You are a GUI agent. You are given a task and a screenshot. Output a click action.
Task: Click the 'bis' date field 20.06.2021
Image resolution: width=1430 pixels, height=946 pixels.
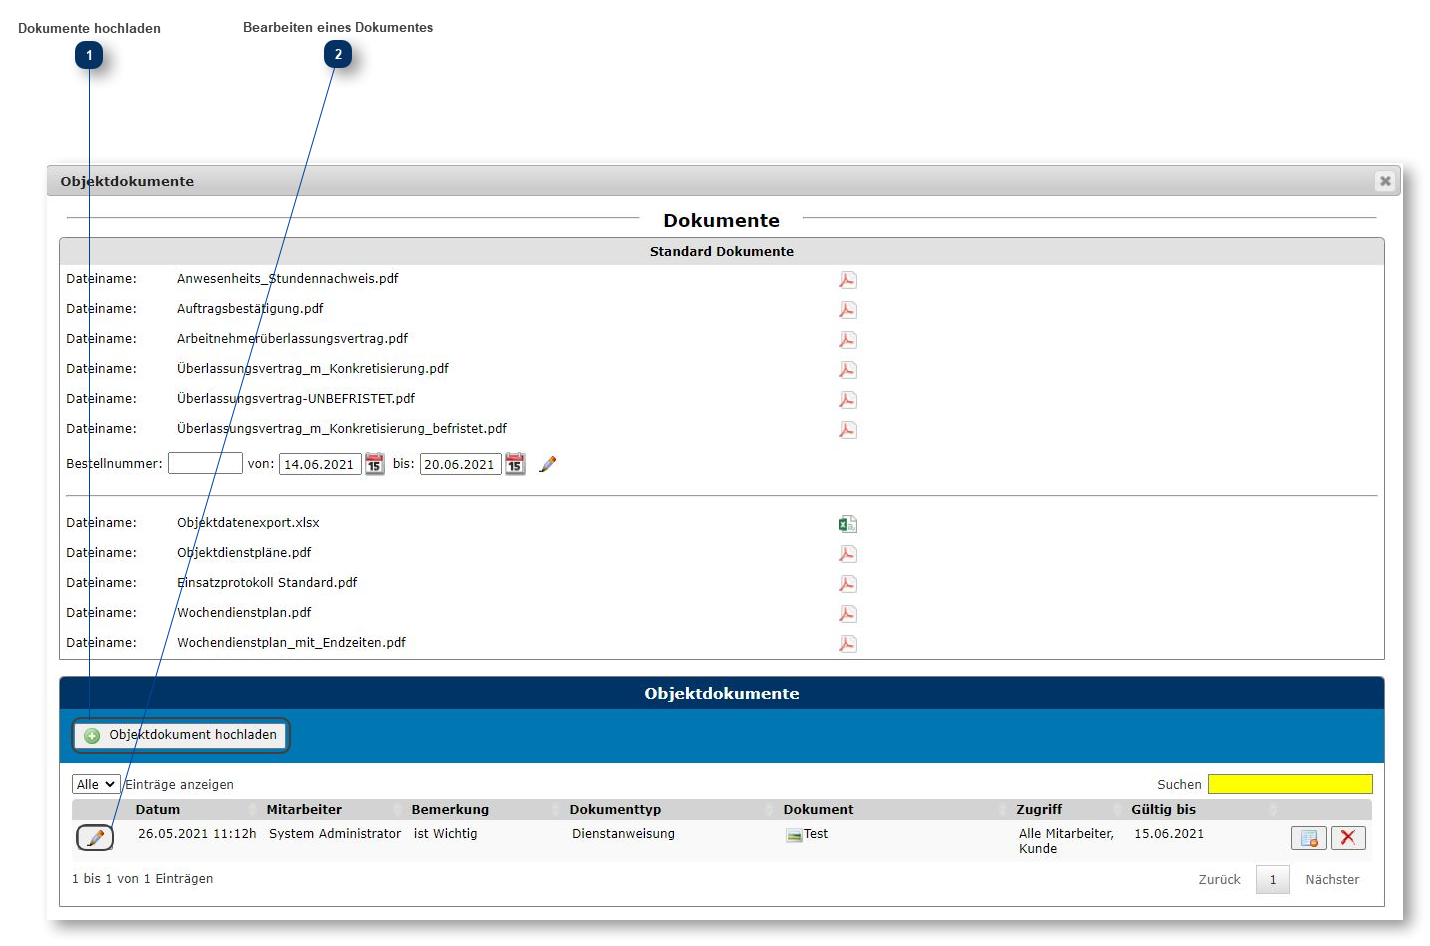460,464
